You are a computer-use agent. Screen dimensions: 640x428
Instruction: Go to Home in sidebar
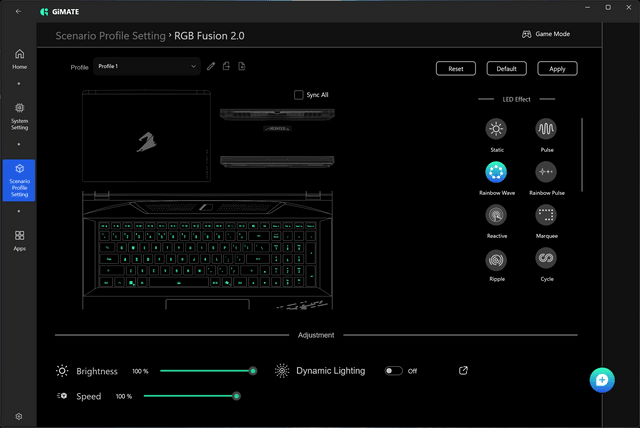(19, 59)
